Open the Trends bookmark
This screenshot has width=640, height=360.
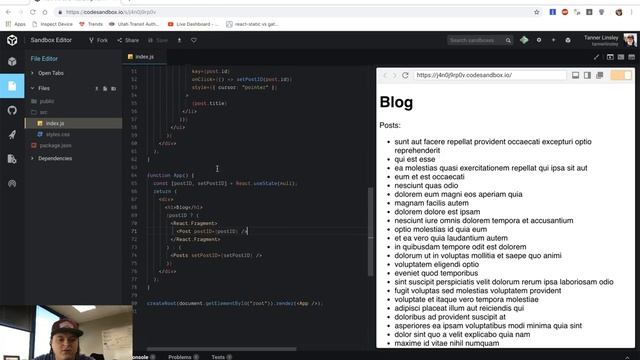click(91, 24)
